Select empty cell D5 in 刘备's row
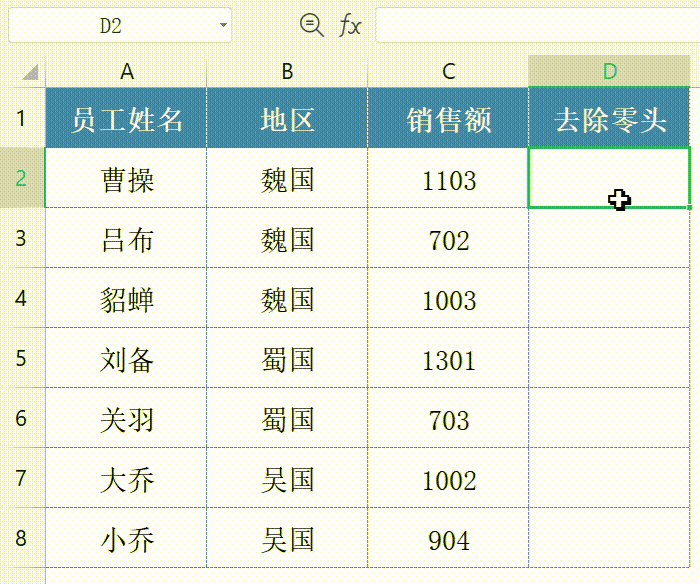Image resolution: width=700 pixels, height=584 pixels. tap(609, 358)
